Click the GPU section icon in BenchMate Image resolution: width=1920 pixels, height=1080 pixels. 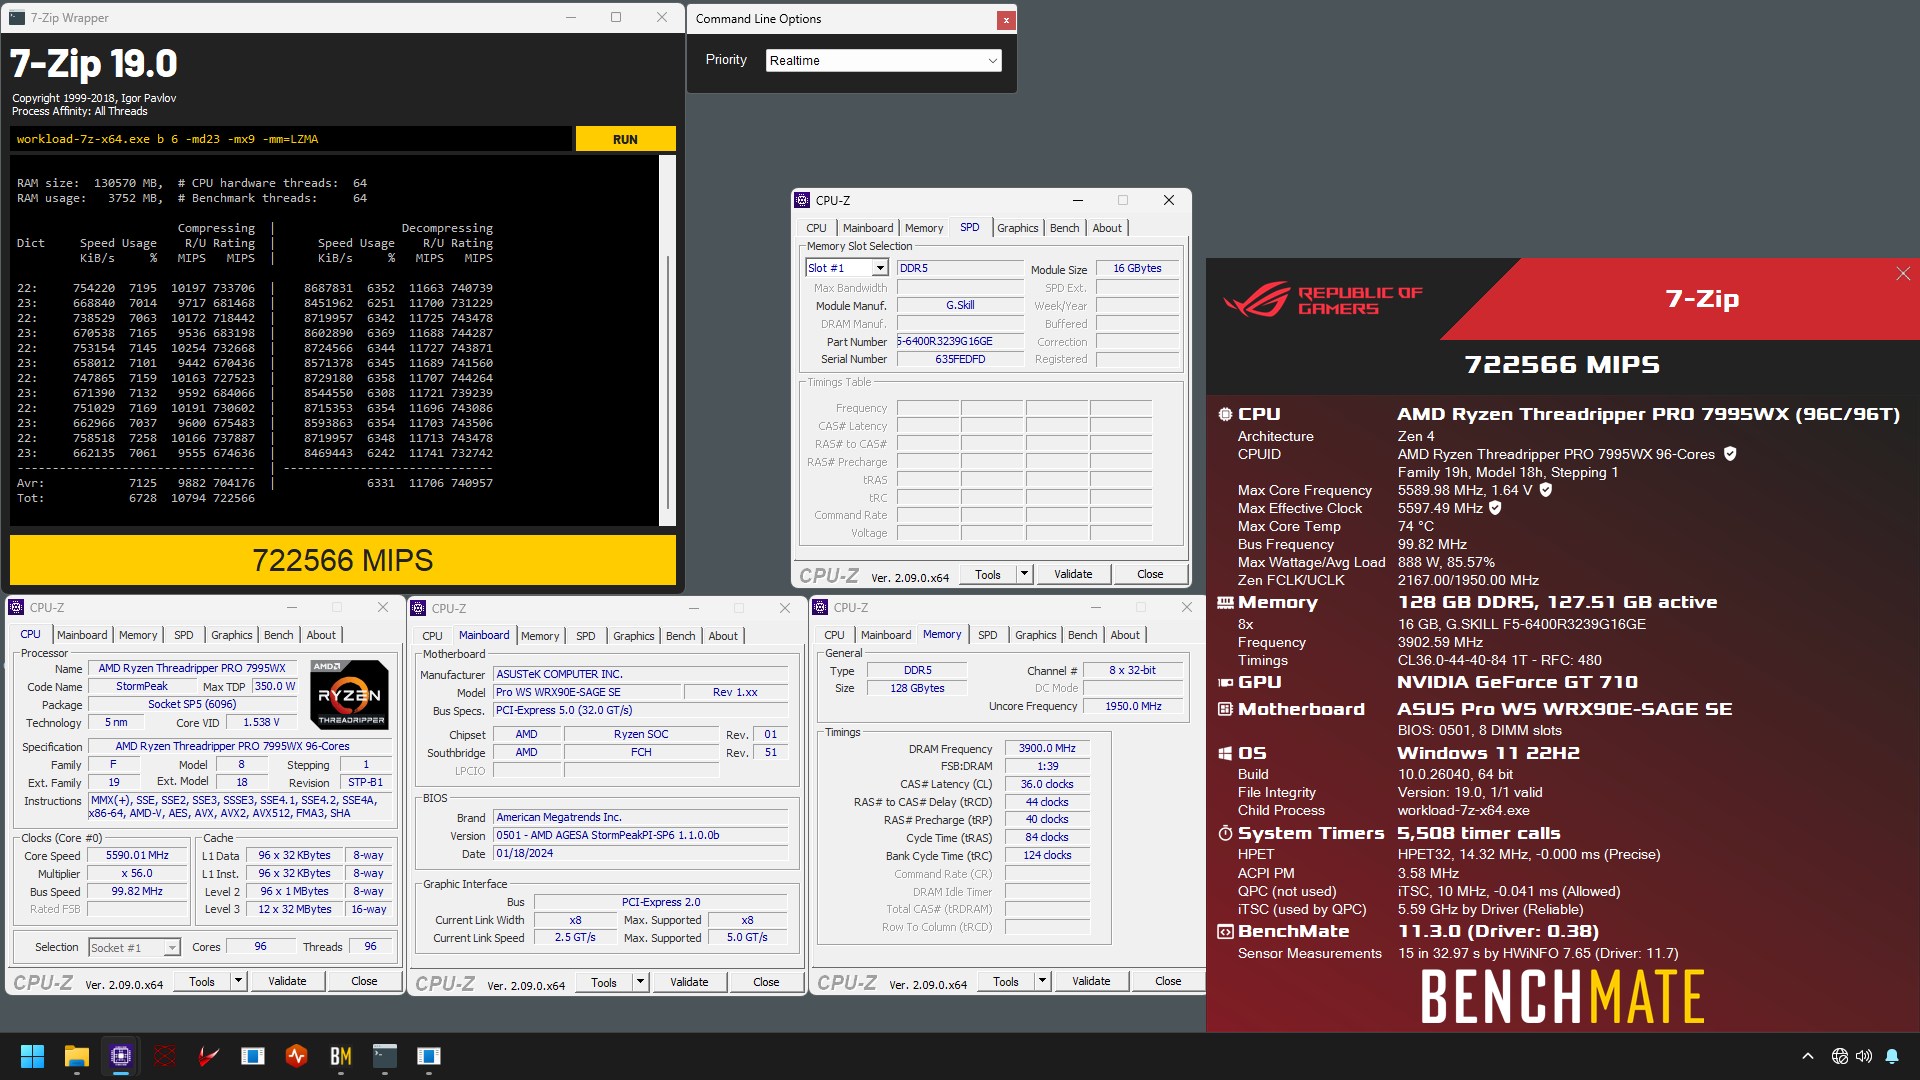pos(1225,682)
